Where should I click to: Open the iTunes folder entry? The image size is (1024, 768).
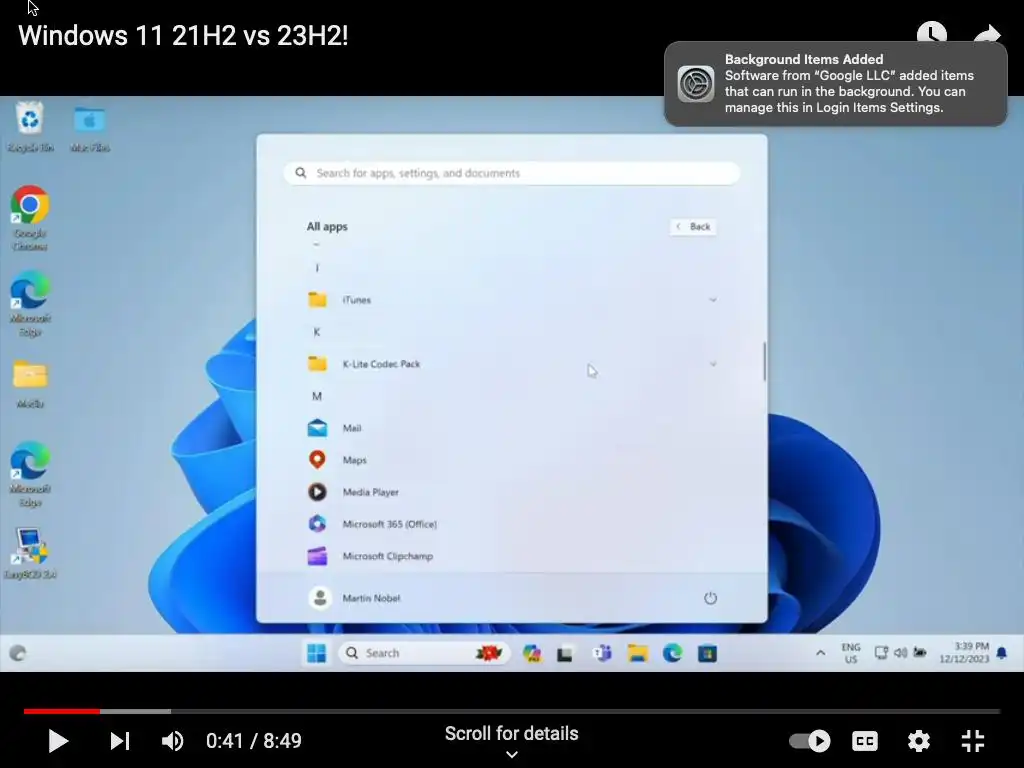512,300
